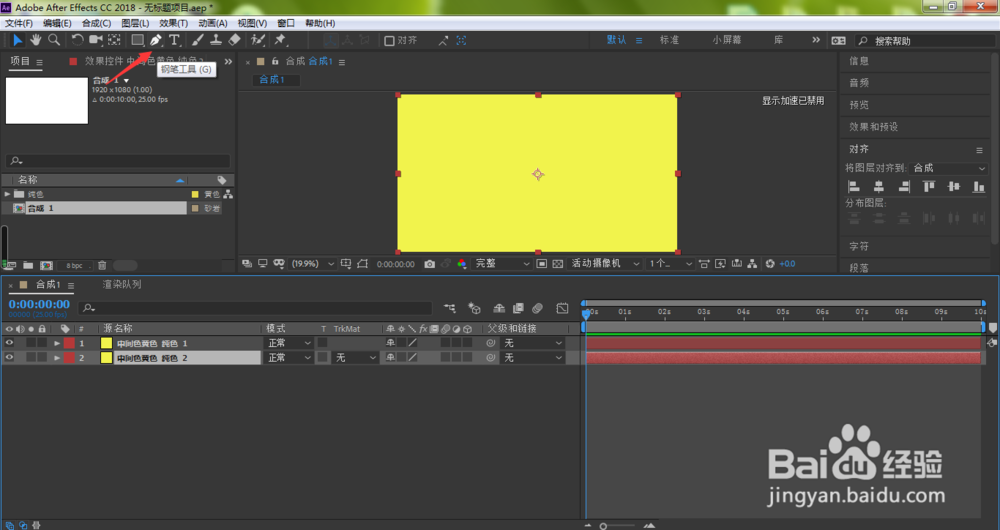
Task: Select the Eraser tool
Action: 235,40
